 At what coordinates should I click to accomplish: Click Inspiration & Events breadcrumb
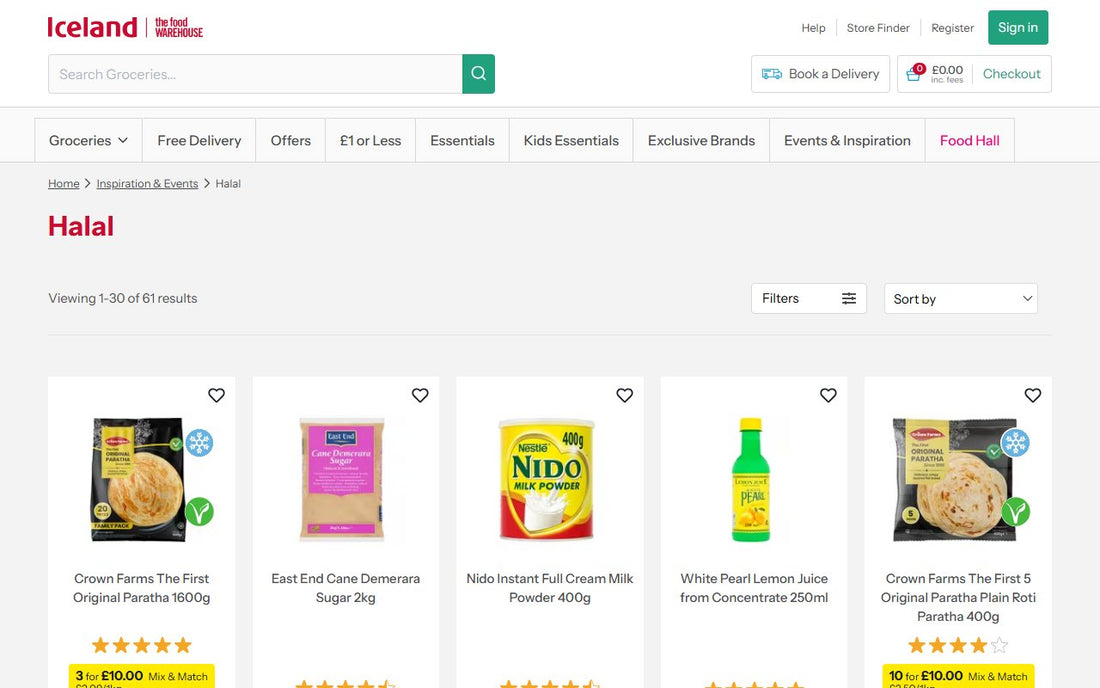tap(147, 184)
